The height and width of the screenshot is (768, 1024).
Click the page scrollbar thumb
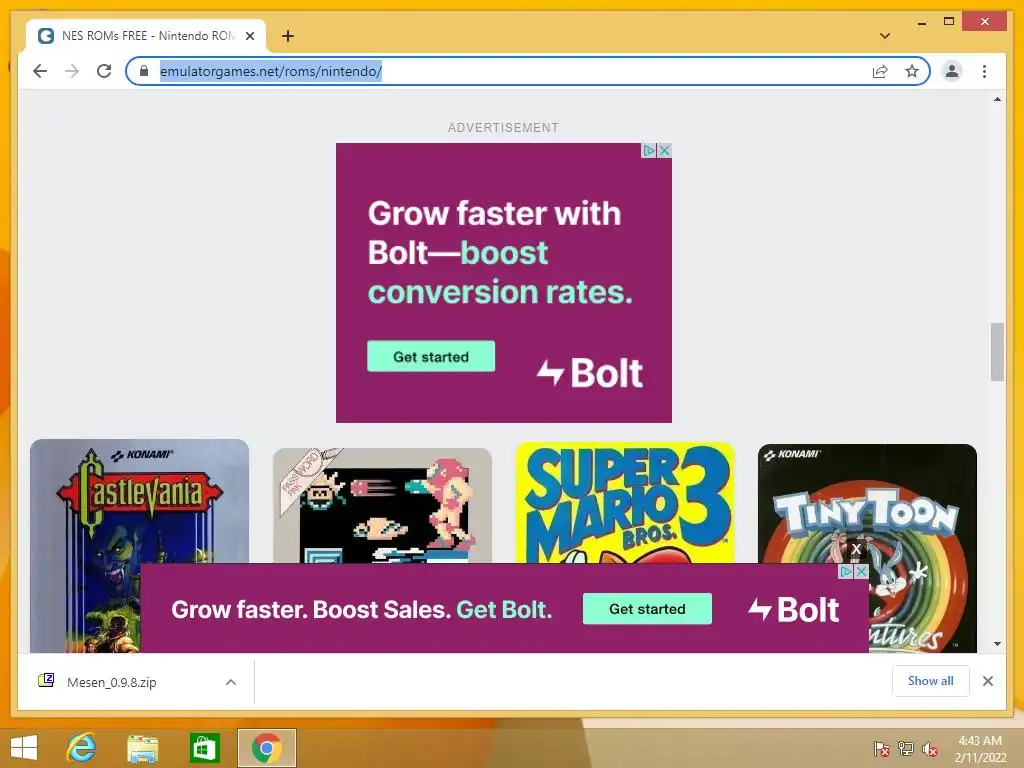click(x=997, y=351)
